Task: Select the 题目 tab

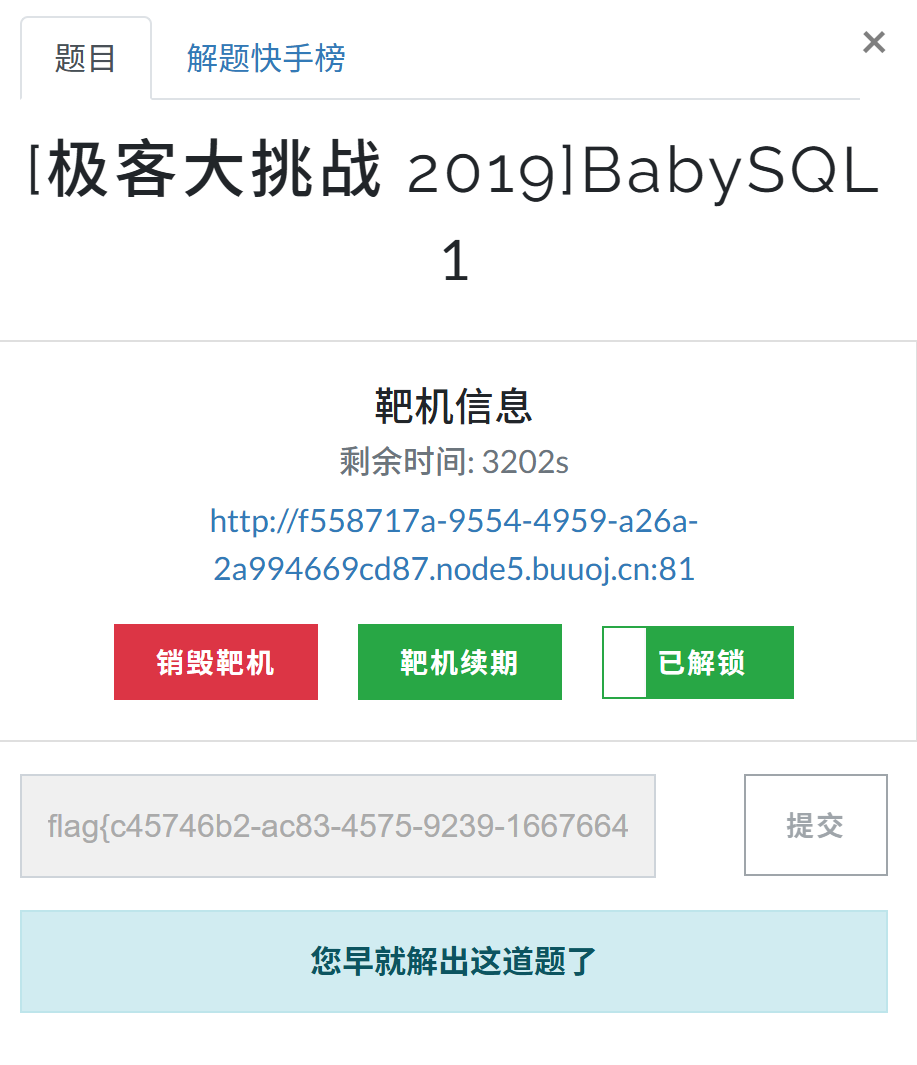Action: pyautogui.click(x=85, y=60)
